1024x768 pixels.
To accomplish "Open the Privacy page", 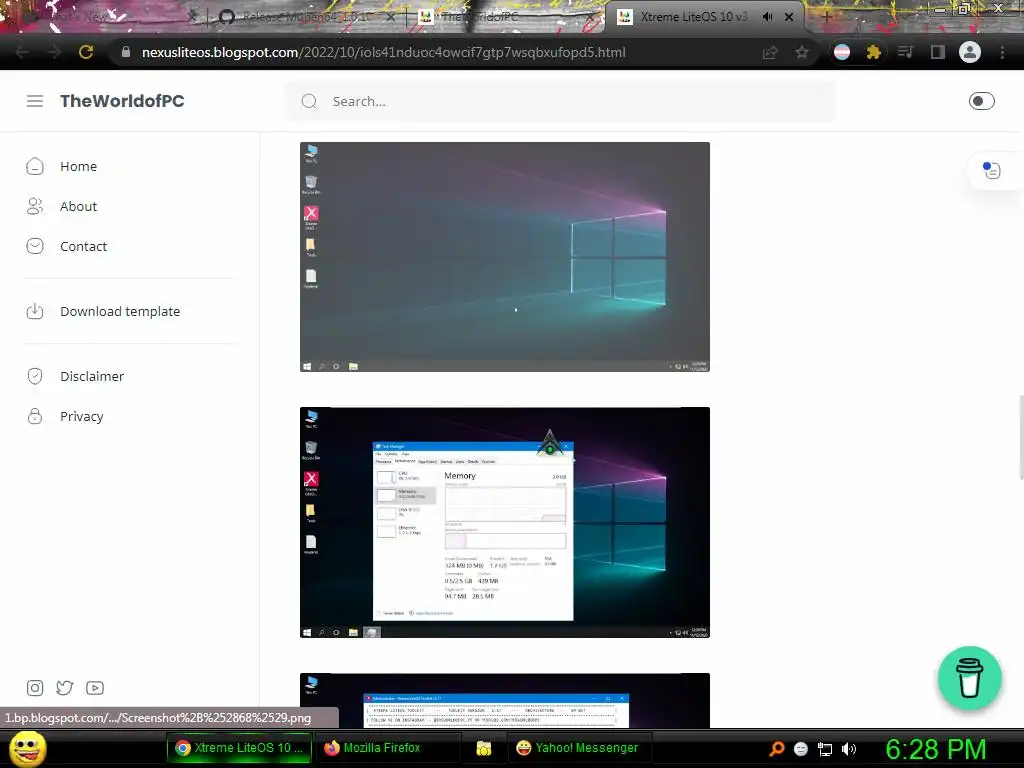I will point(82,416).
